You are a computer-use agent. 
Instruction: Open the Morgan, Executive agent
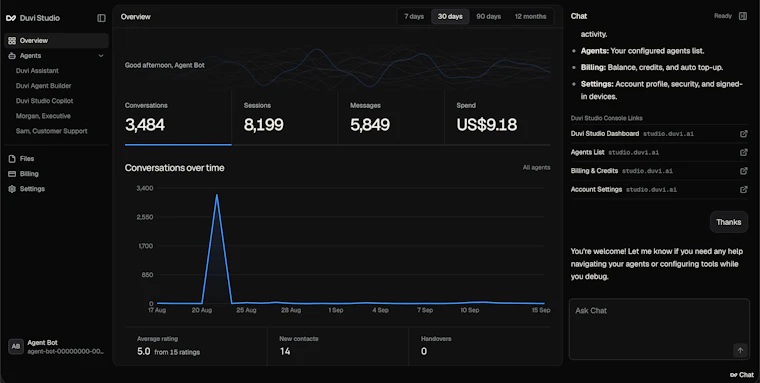click(x=43, y=116)
